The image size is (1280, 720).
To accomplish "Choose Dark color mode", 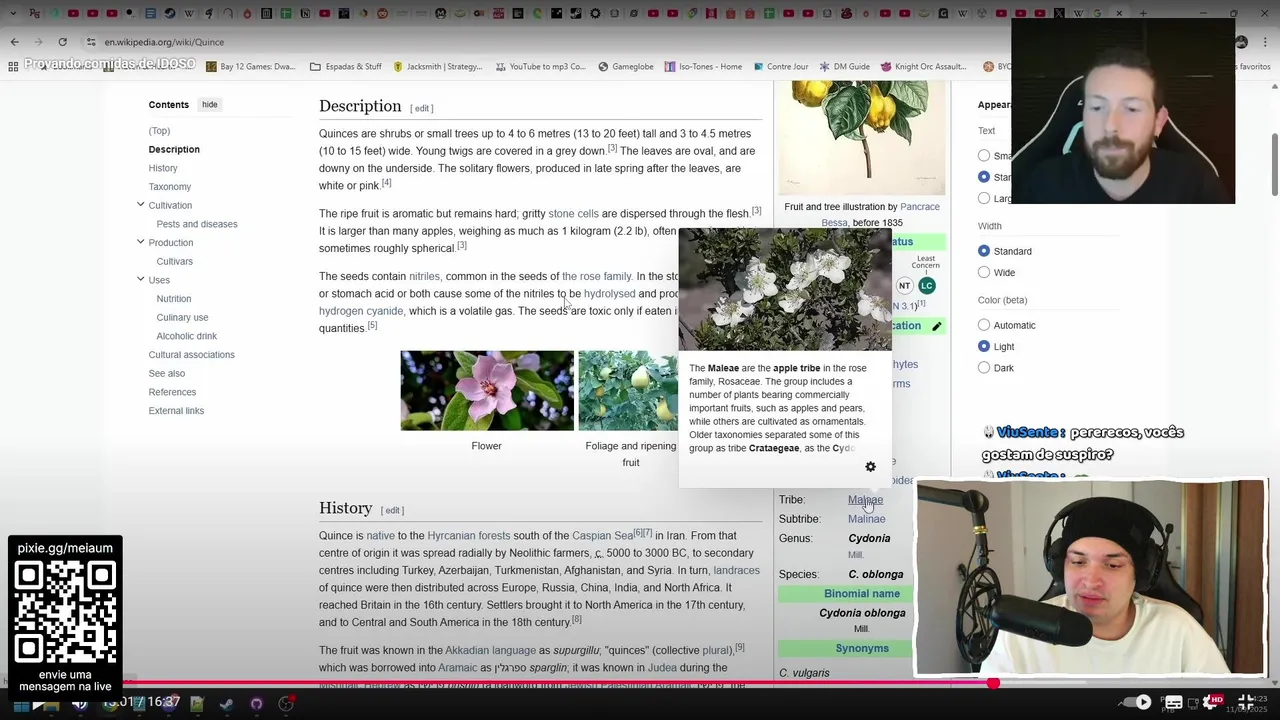I will click(984, 368).
